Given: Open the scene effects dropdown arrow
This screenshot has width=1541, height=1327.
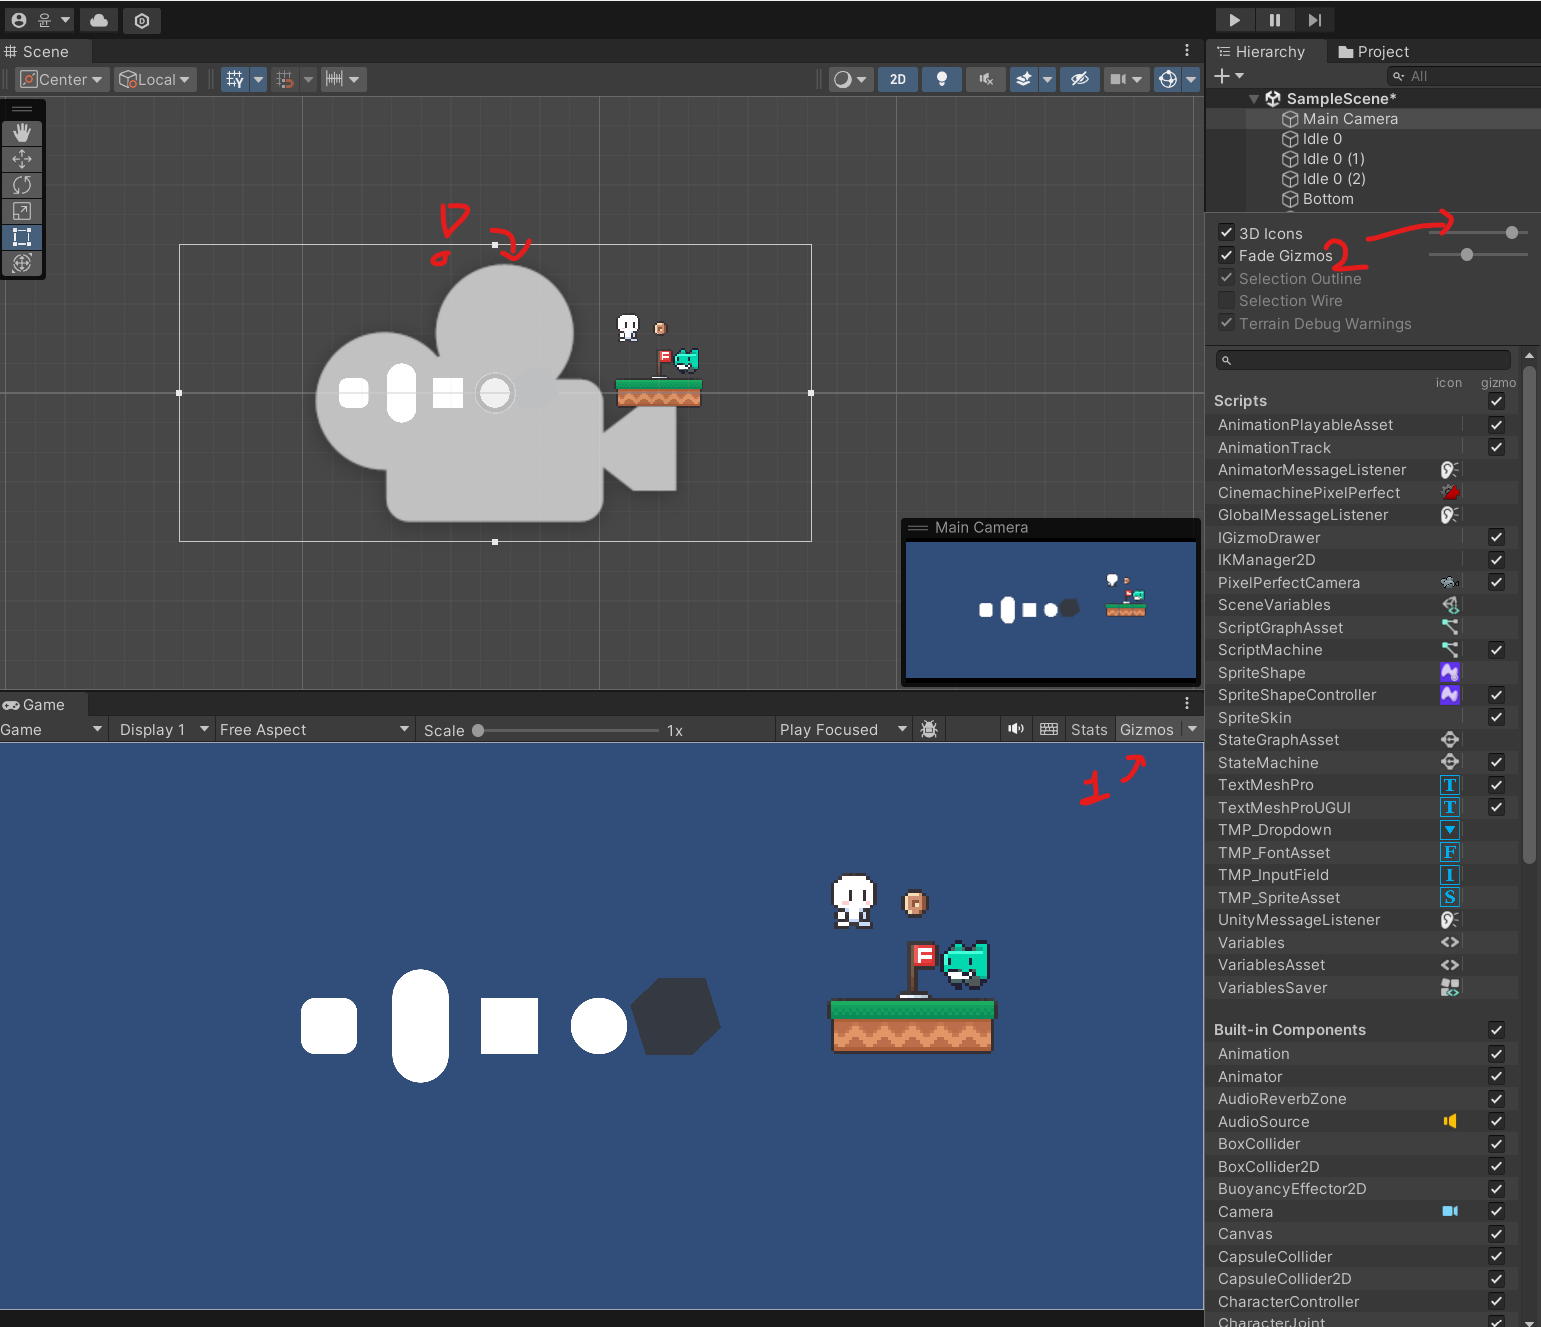Looking at the screenshot, I should [1047, 79].
